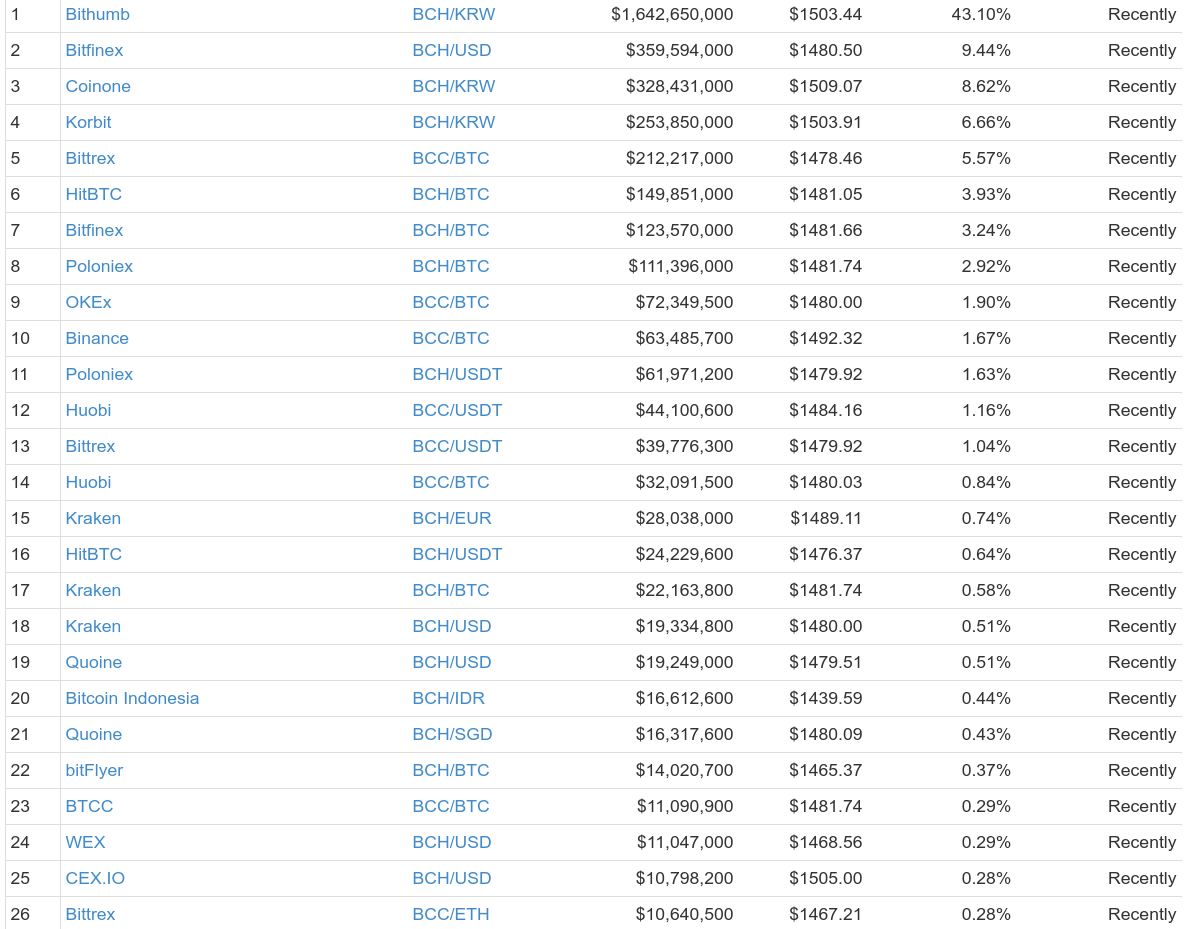Open BCH/USD pair in row 2

(451, 50)
